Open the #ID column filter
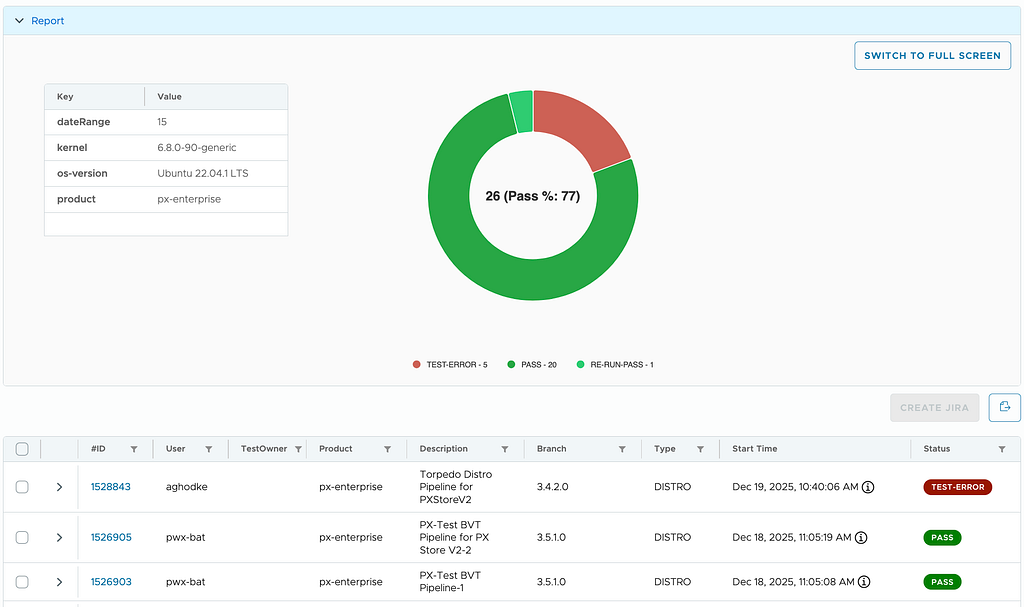Screen dimensions: 1024x607 134,450
